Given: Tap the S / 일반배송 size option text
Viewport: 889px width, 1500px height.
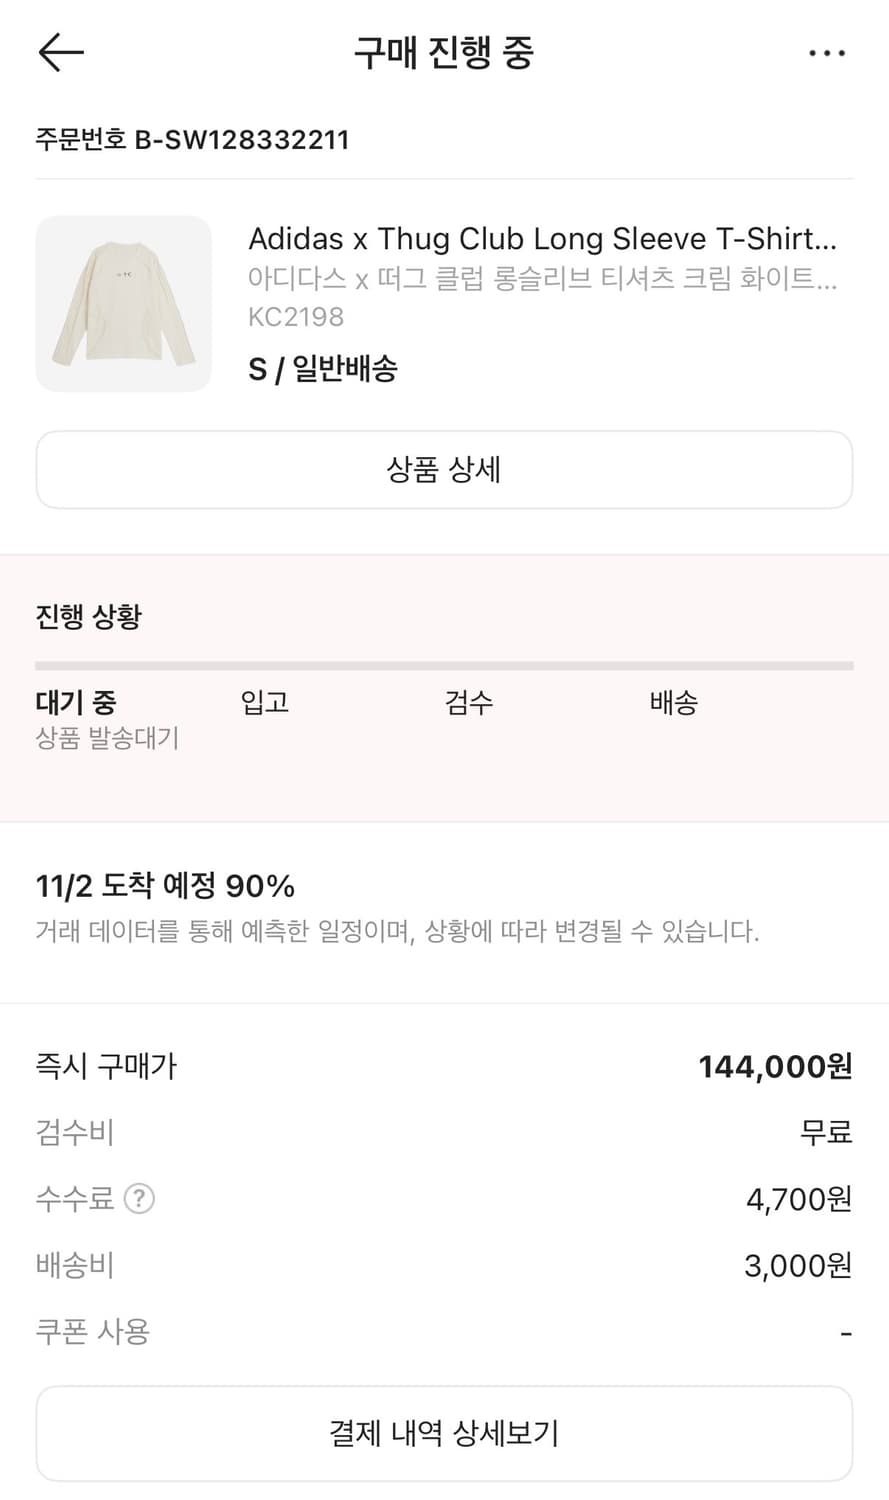Looking at the screenshot, I should pyautogui.click(x=323, y=369).
